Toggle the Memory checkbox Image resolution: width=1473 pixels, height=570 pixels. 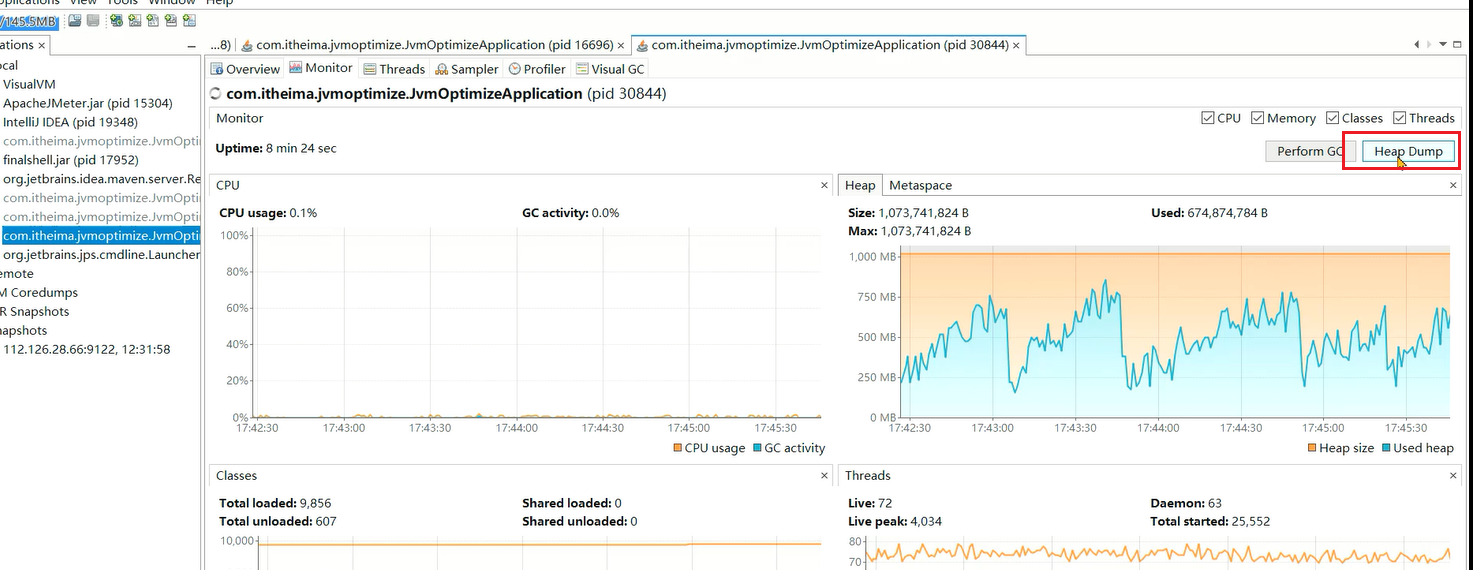pos(1258,118)
